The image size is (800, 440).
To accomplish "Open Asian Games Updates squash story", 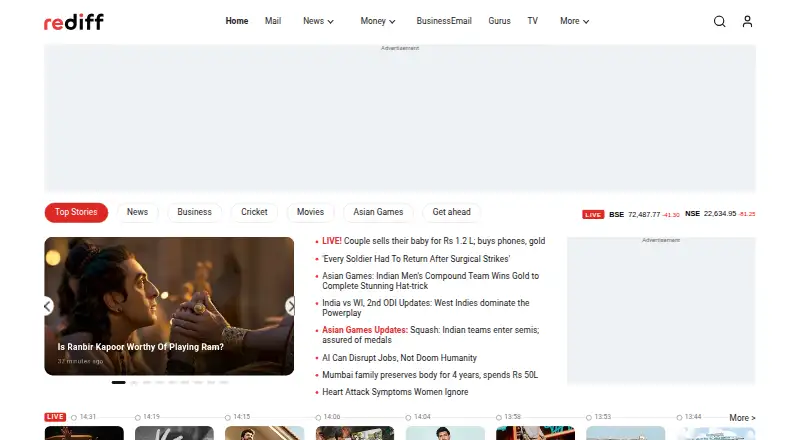I will pyautogui.click(x=431, y=335).
